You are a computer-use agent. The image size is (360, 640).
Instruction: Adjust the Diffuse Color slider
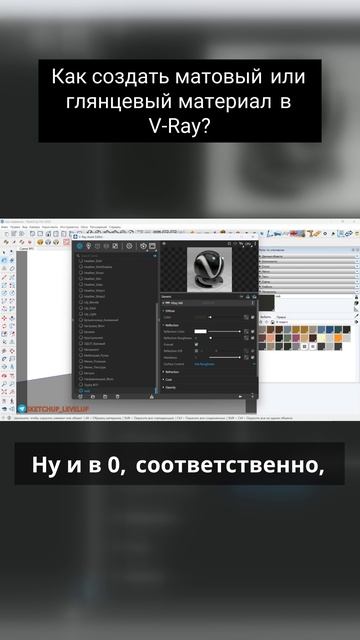(x=225, y=317)
